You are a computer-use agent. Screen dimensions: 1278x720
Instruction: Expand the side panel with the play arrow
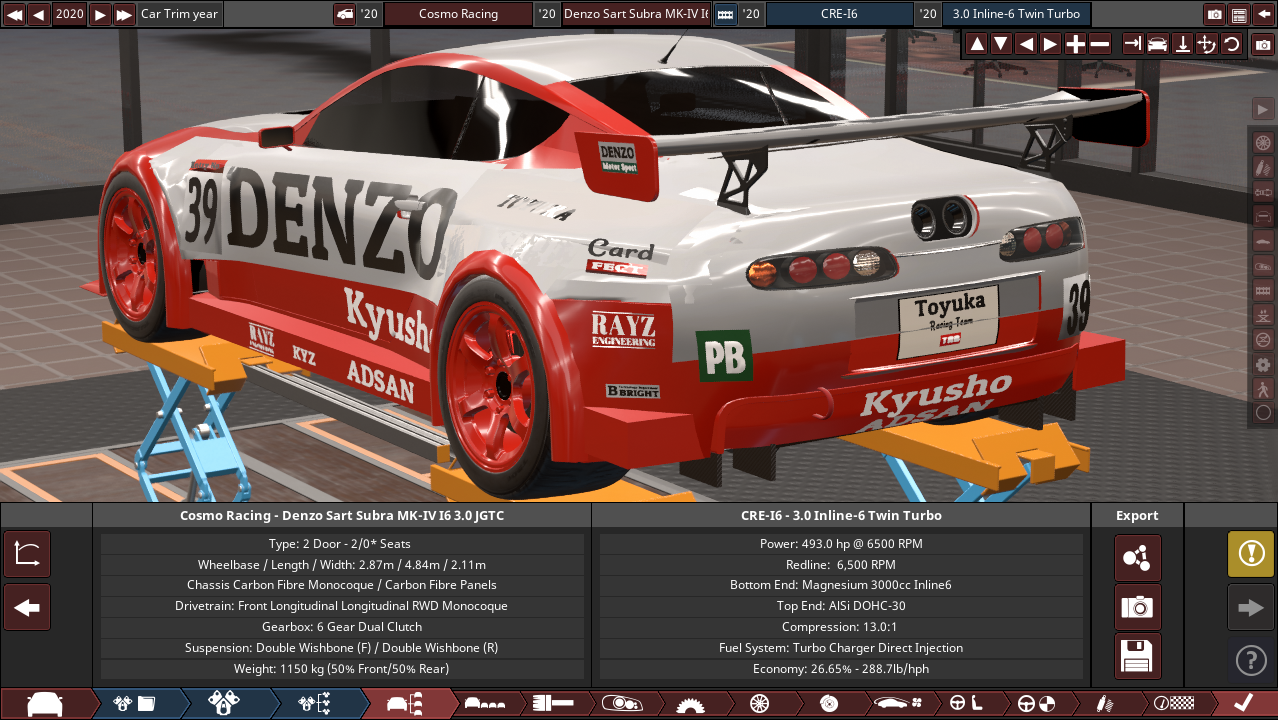click(x=1263, y=108)
